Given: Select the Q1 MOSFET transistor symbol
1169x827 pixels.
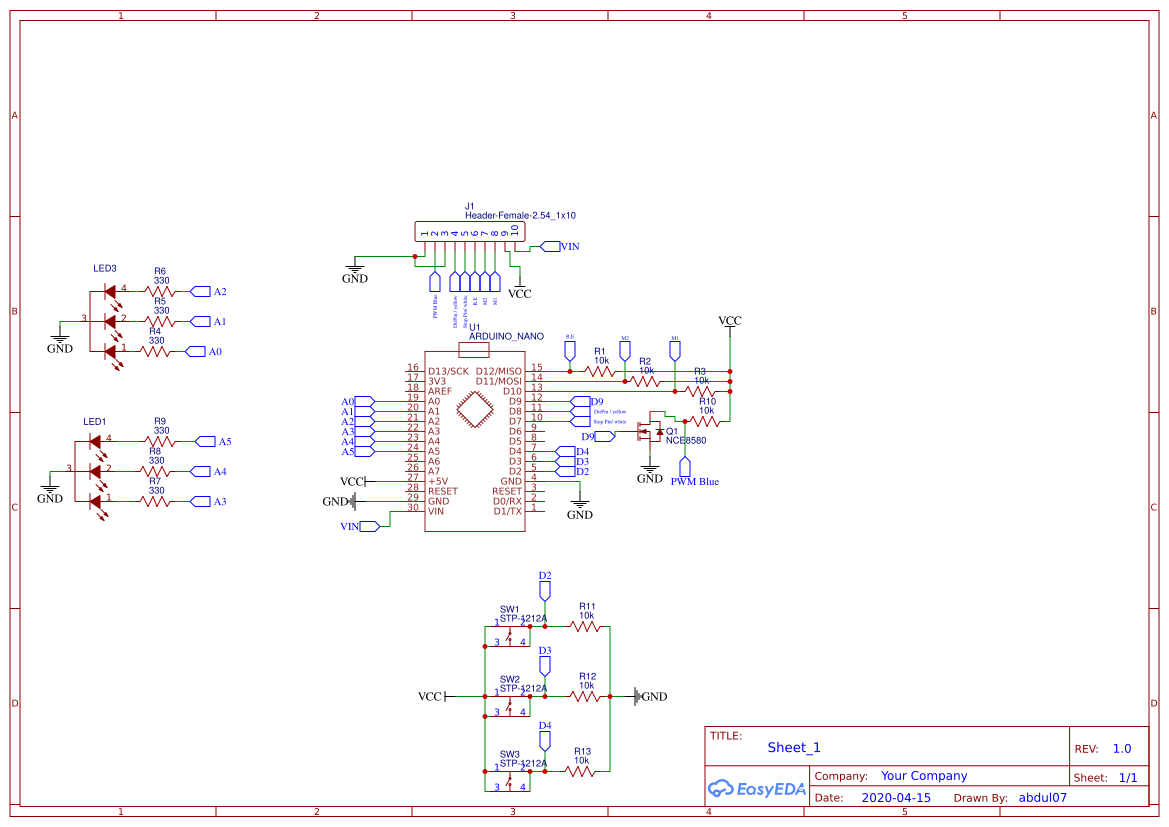Looking at the screenshot, I should (649, 432).
